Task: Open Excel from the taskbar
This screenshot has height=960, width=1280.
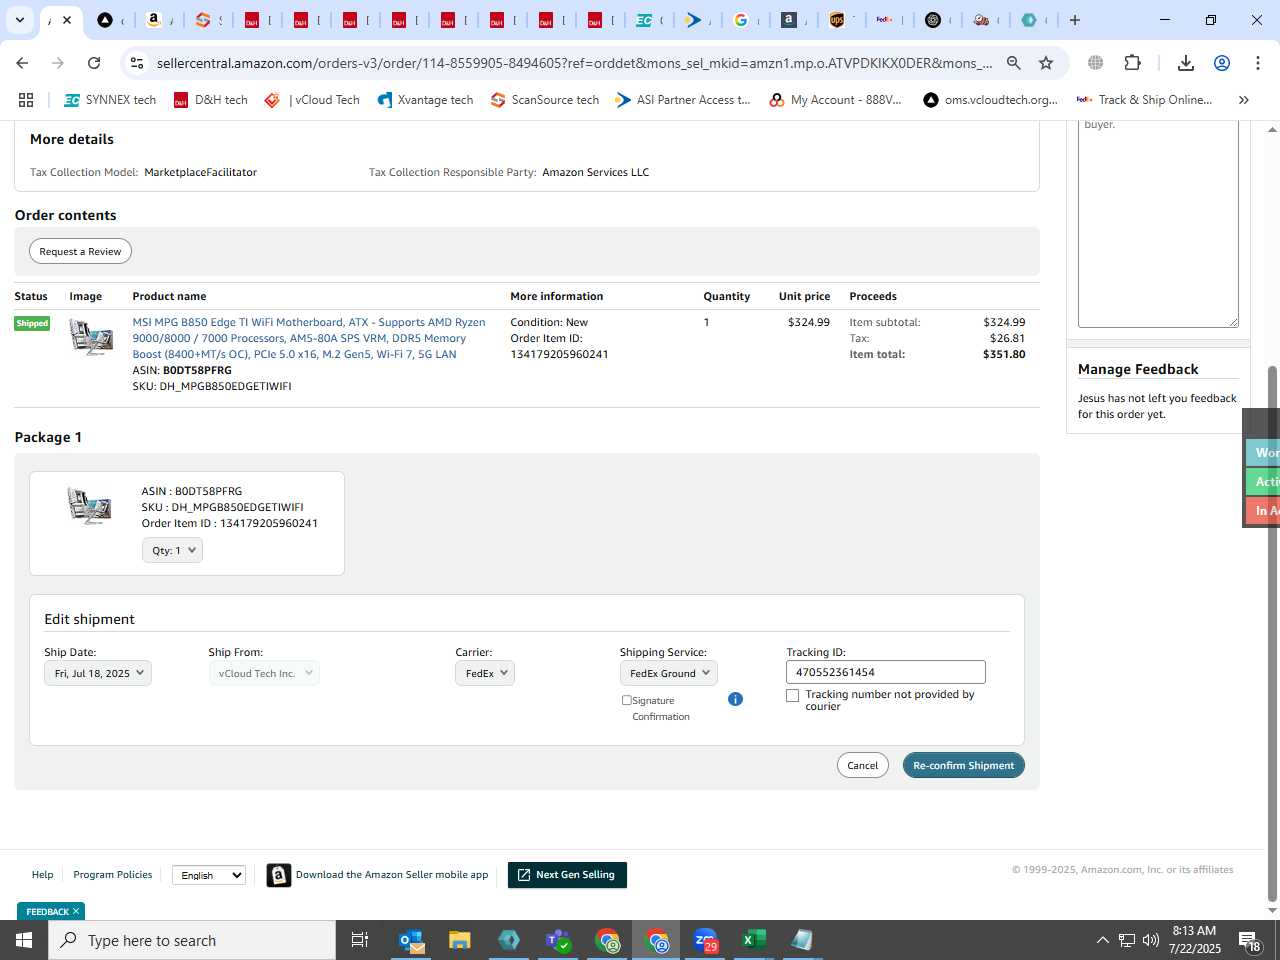Action: (754, 940)
